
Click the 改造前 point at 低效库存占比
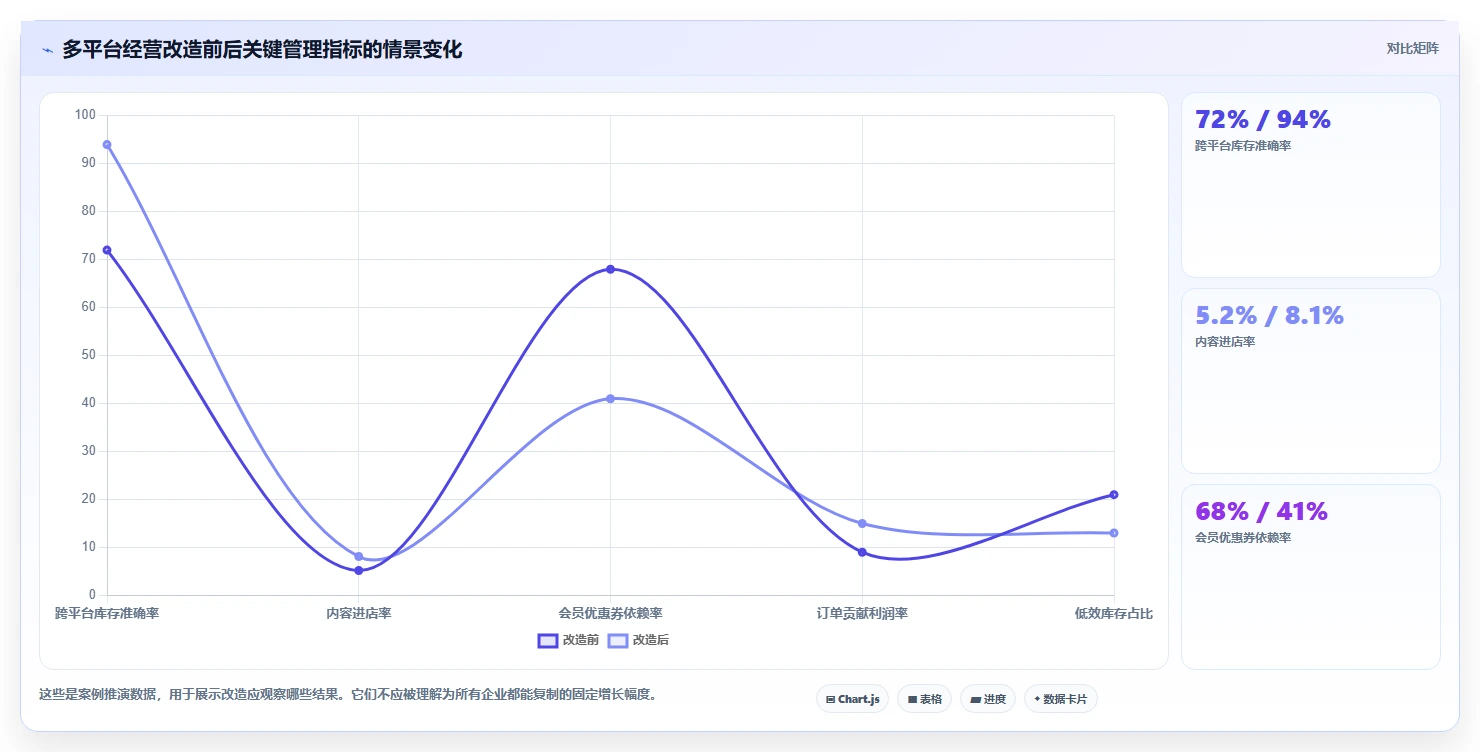(x=1114, y=495)
